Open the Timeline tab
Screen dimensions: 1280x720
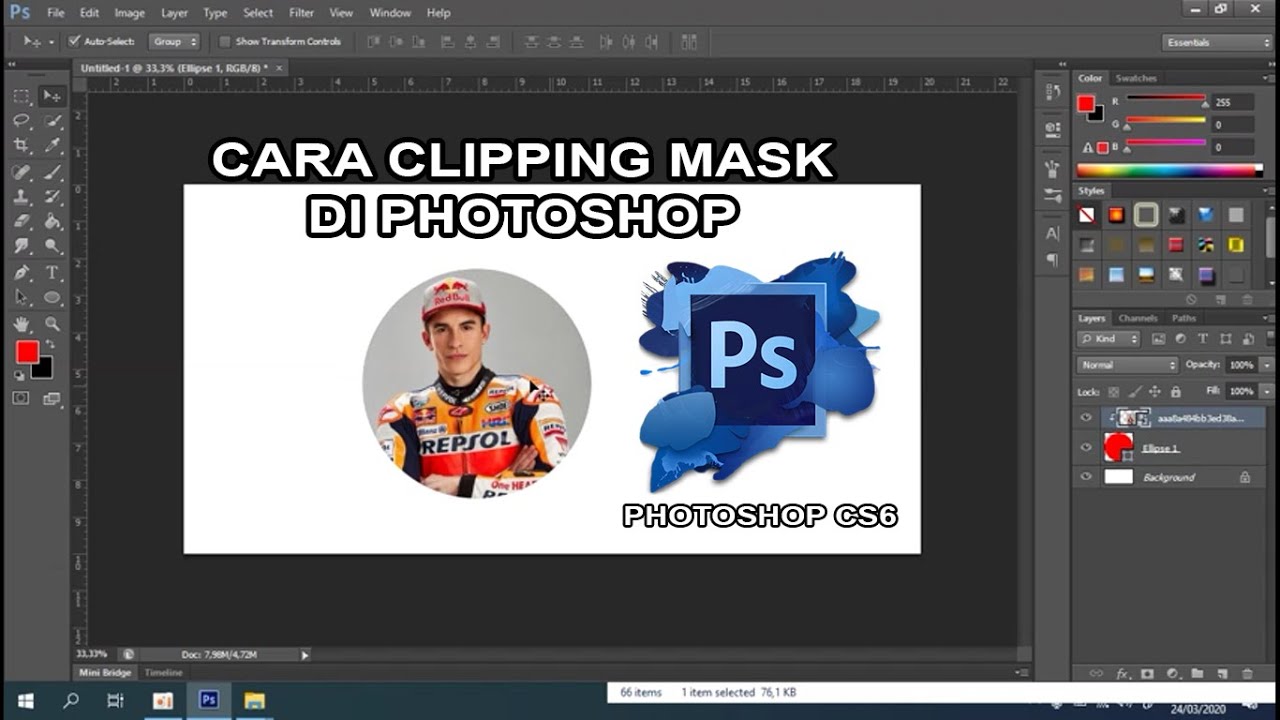pos(162,673)
